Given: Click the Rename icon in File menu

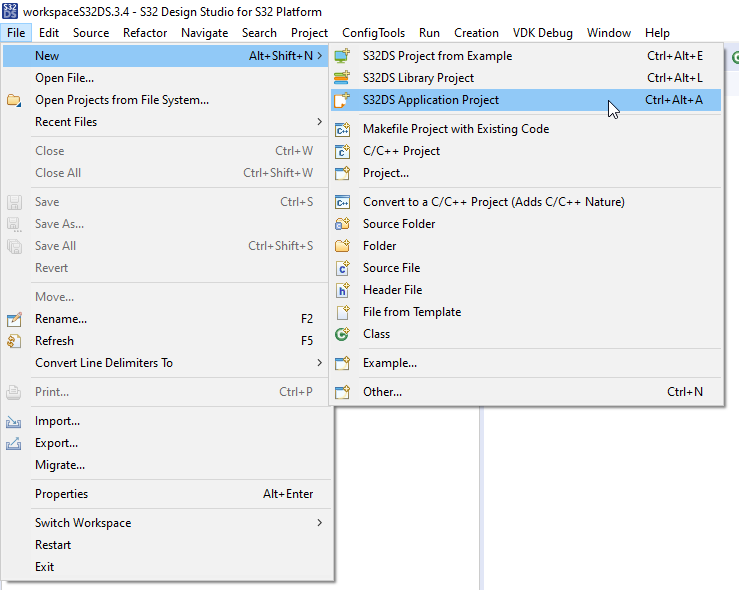Looking at the screenshot, I should tap(14, 319).
